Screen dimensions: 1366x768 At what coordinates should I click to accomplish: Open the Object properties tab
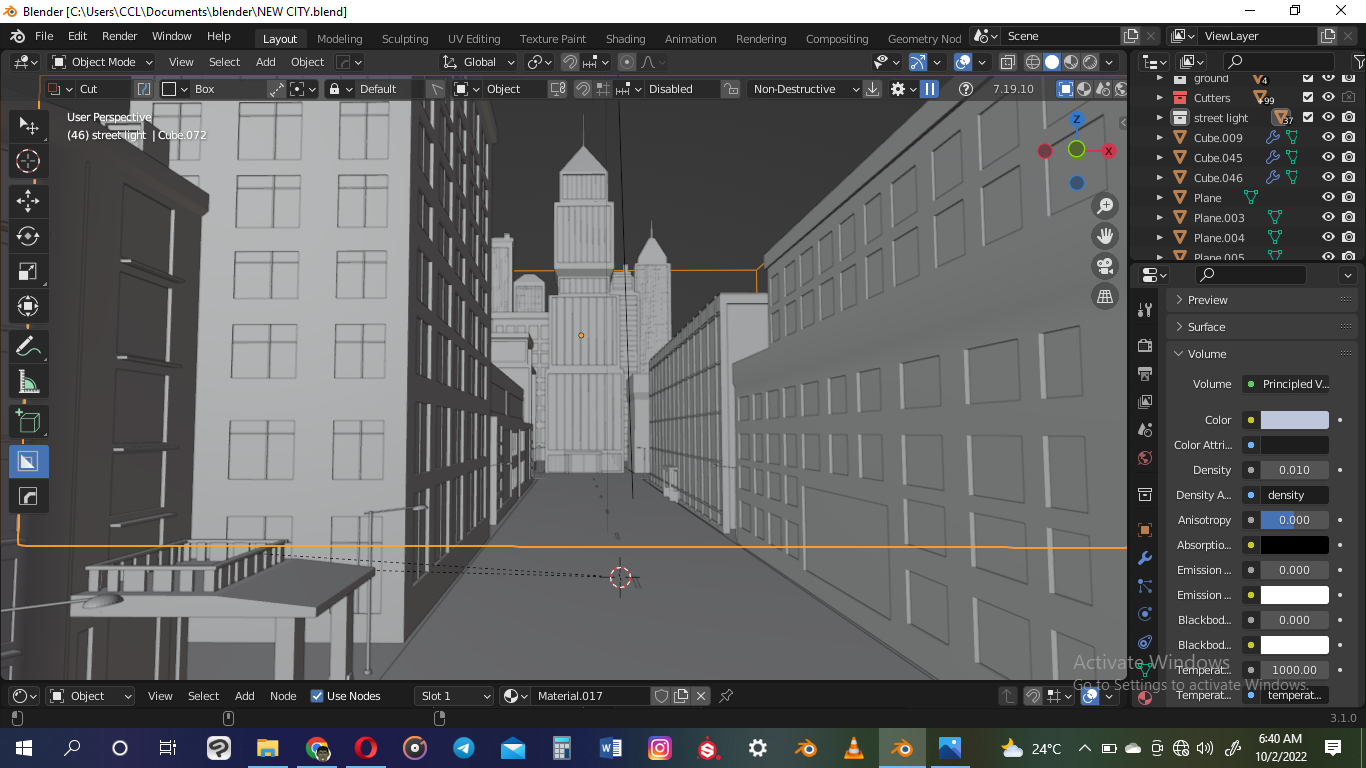1145,529
